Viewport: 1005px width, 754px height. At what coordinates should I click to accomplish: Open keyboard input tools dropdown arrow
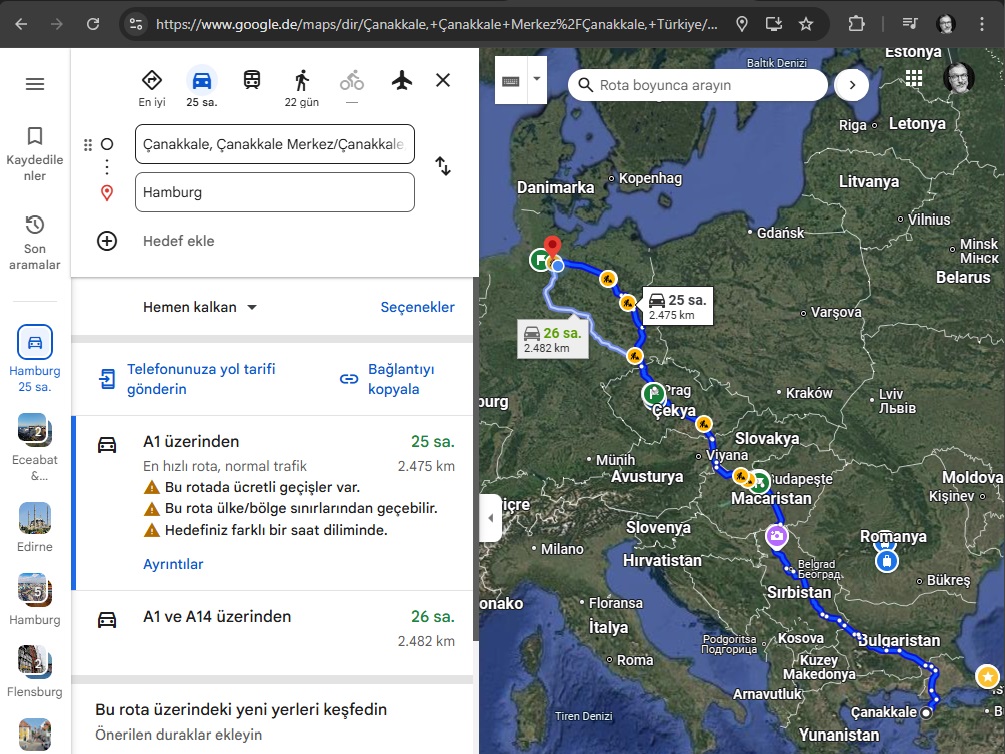pyautogui.click(x=537, y=80)
